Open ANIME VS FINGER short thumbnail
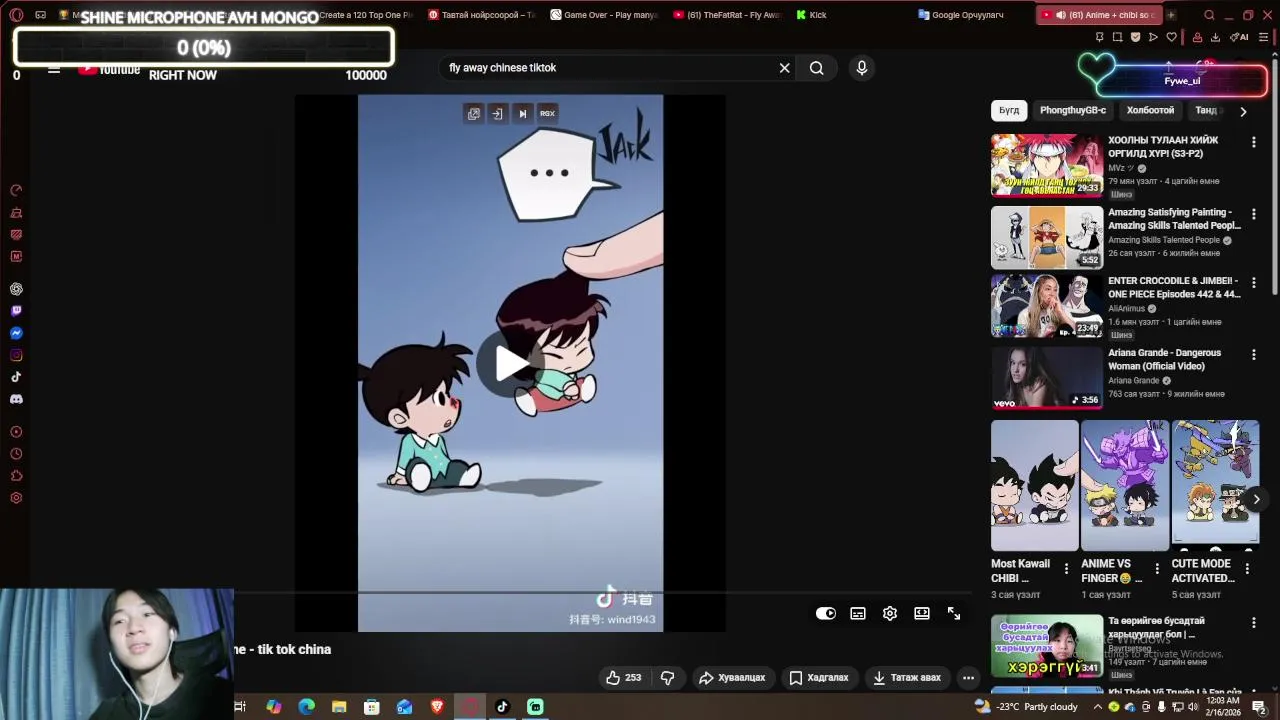Image resolution: width=1280 pixels, height=720 pixels. [1125, 485]
